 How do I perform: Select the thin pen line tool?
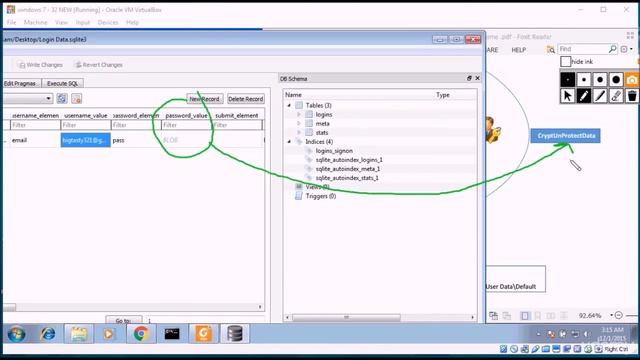[600, 96]
